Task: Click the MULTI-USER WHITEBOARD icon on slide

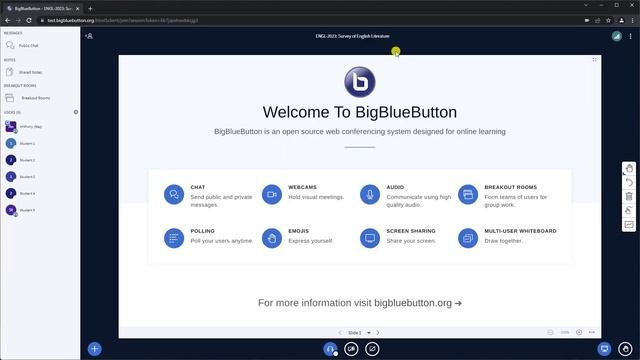Action: [468, 238]
